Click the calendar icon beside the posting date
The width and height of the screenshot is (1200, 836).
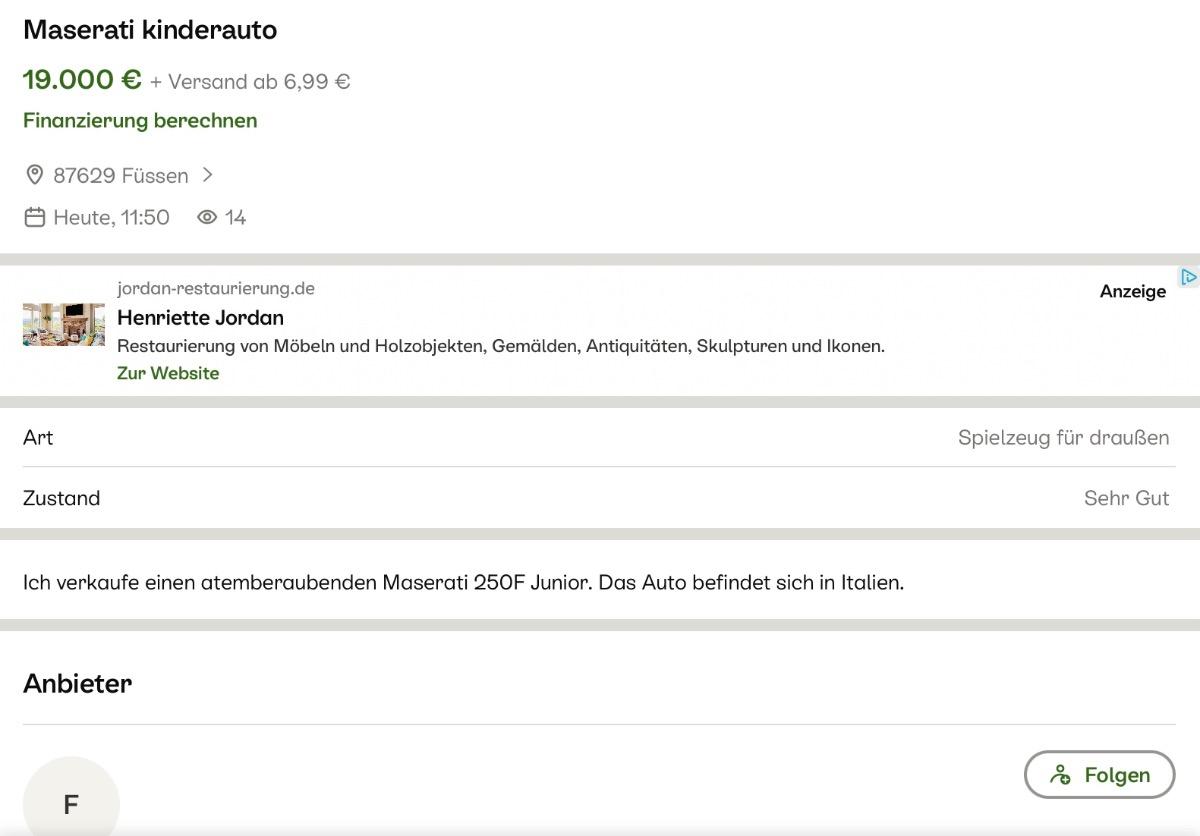(x=35, y=218)
